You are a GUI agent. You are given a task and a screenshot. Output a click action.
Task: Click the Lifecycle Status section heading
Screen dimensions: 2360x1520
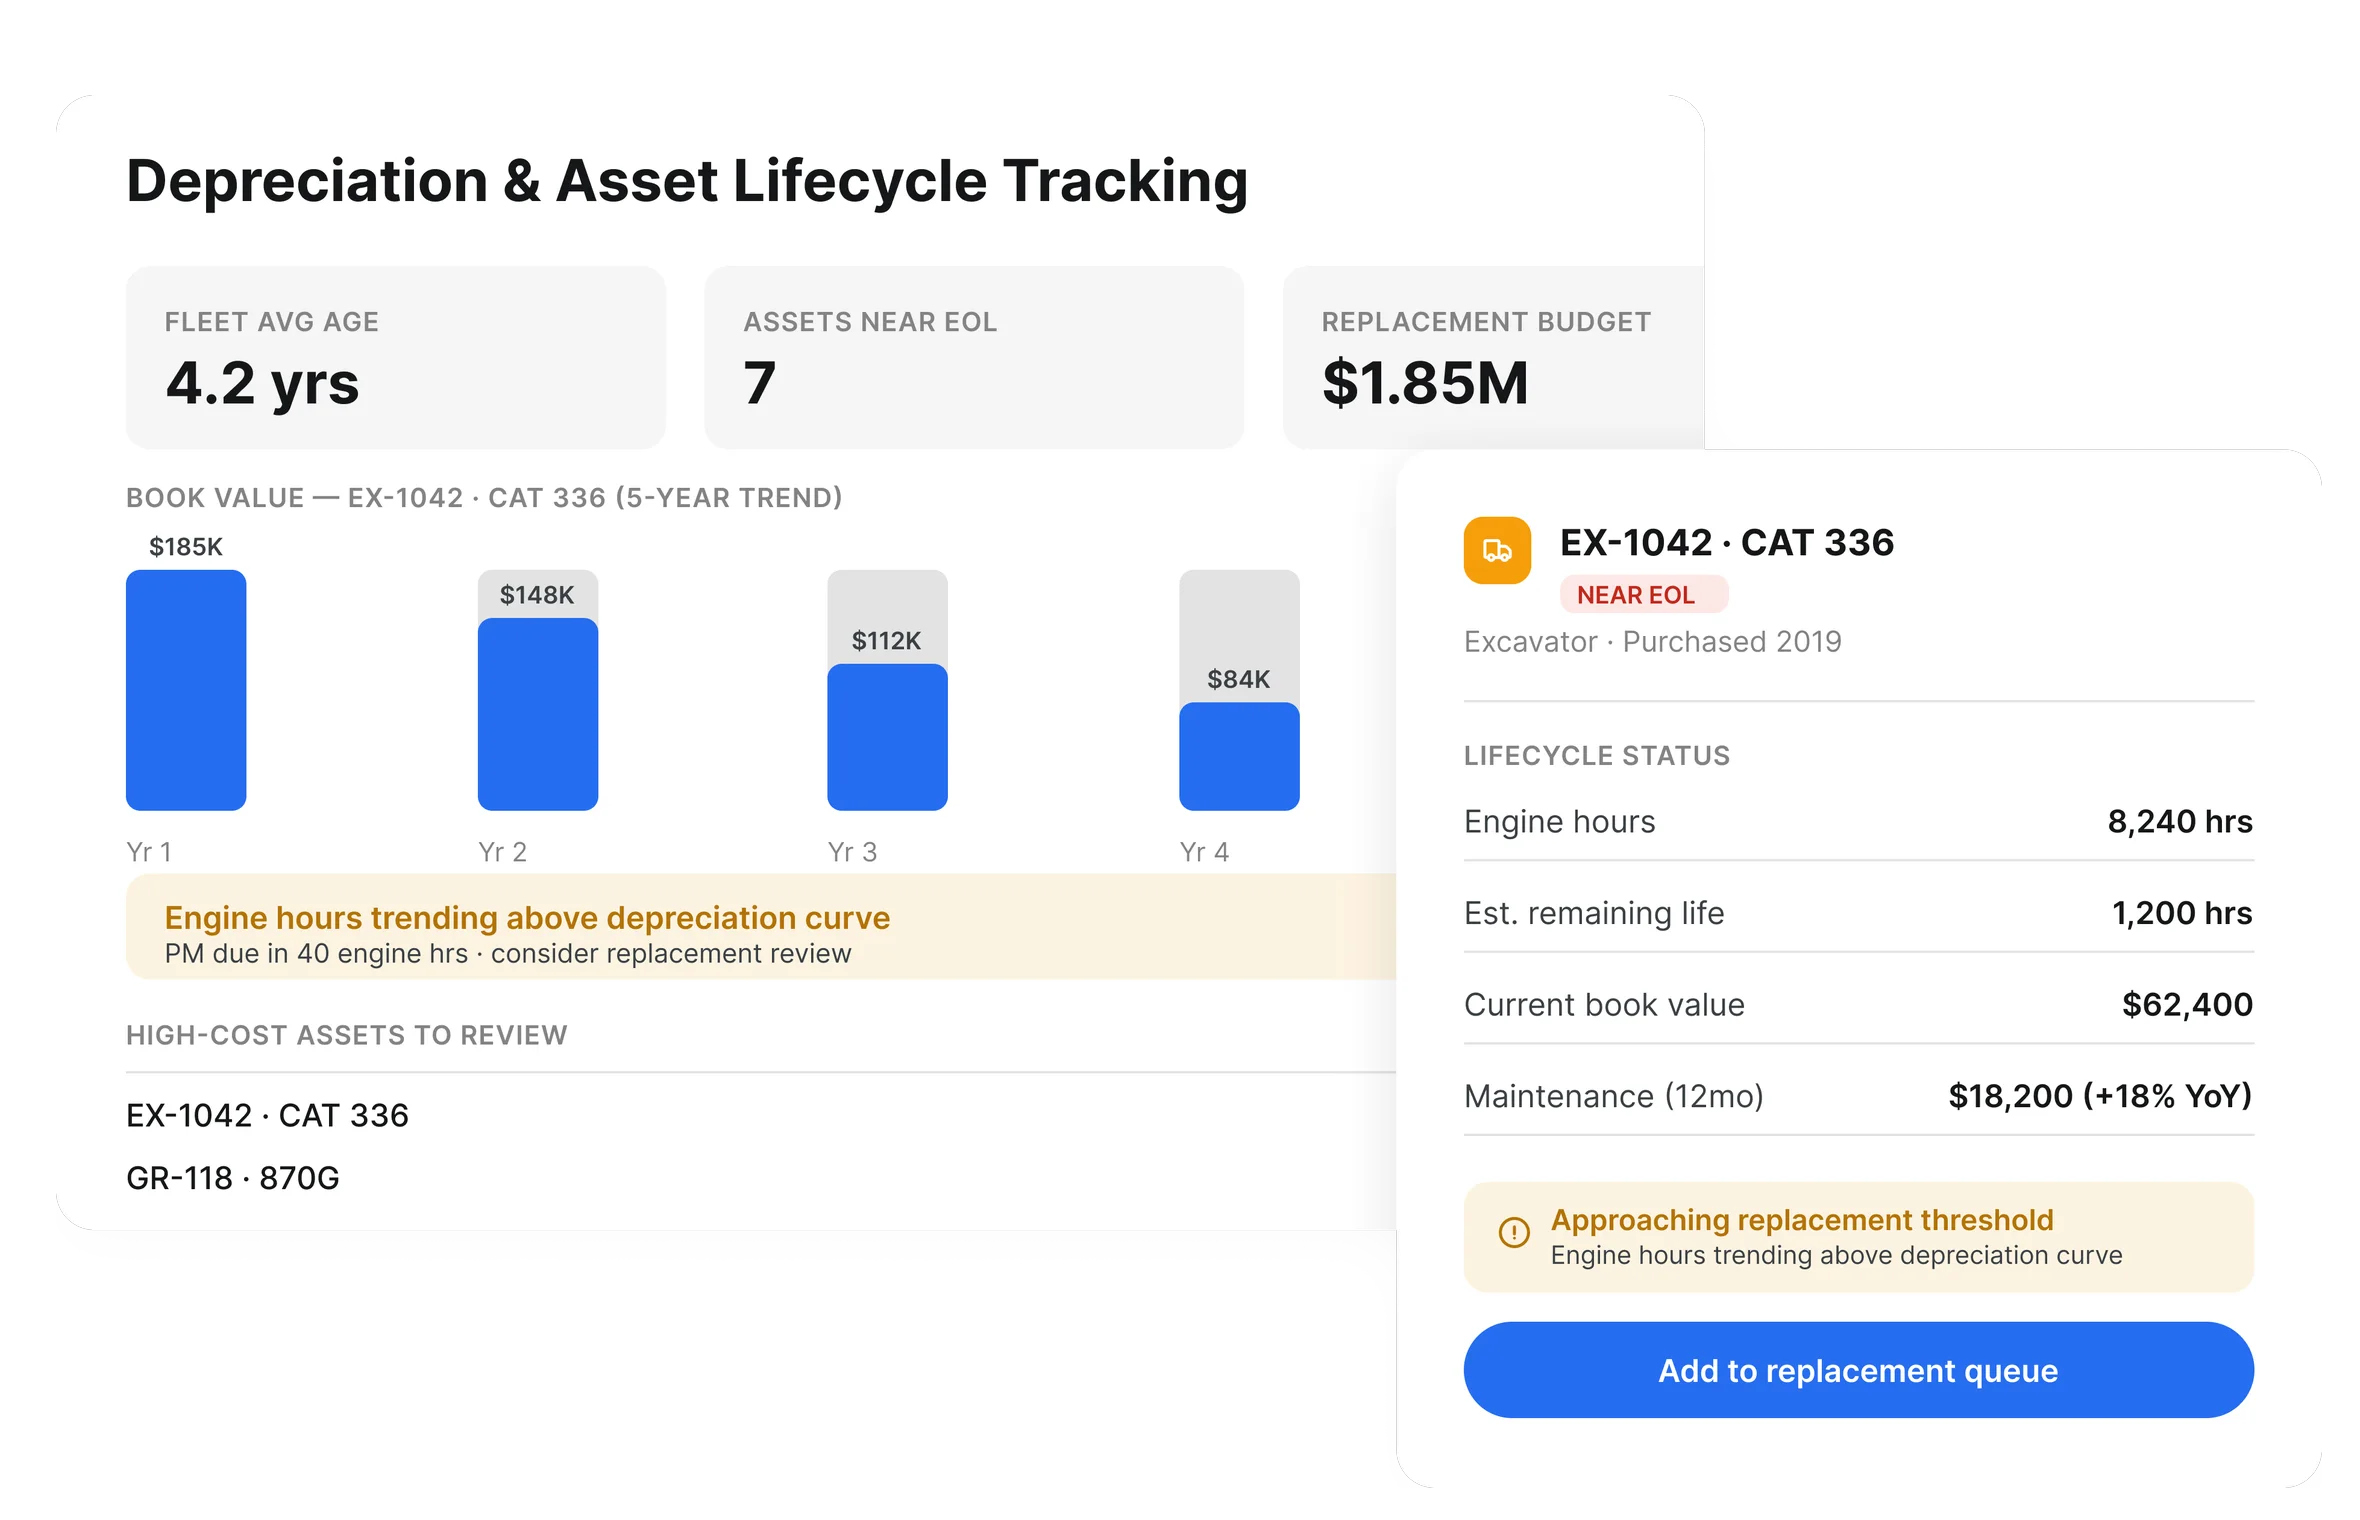pyautogui.click(x=1597, y=756)
